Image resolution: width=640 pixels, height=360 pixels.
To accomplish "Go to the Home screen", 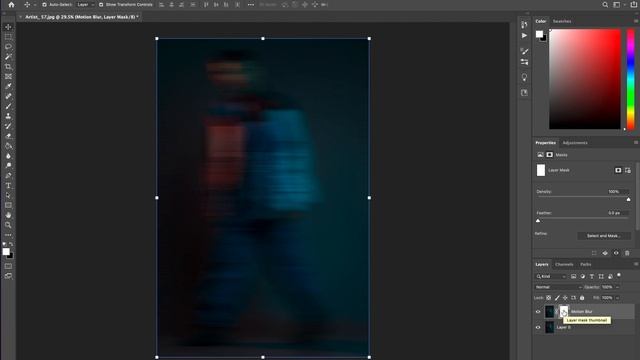I will (x=11, y=5).
